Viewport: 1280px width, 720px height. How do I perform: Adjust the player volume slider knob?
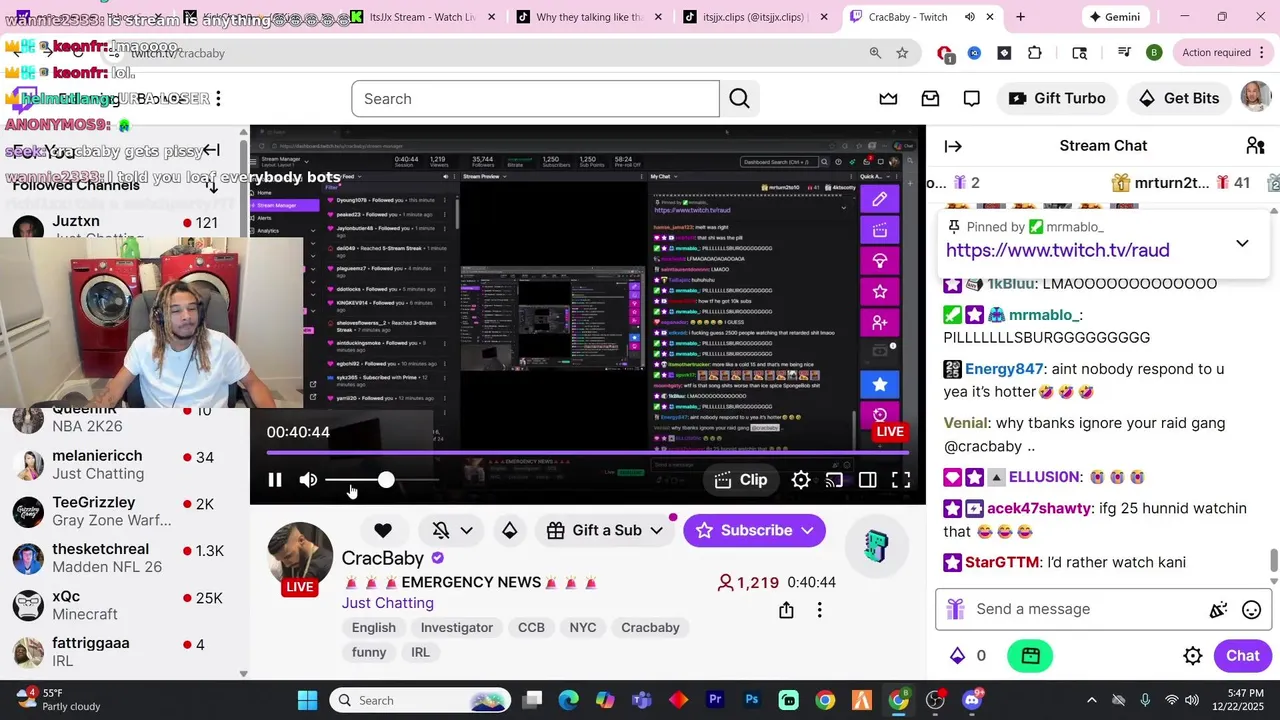386,480
